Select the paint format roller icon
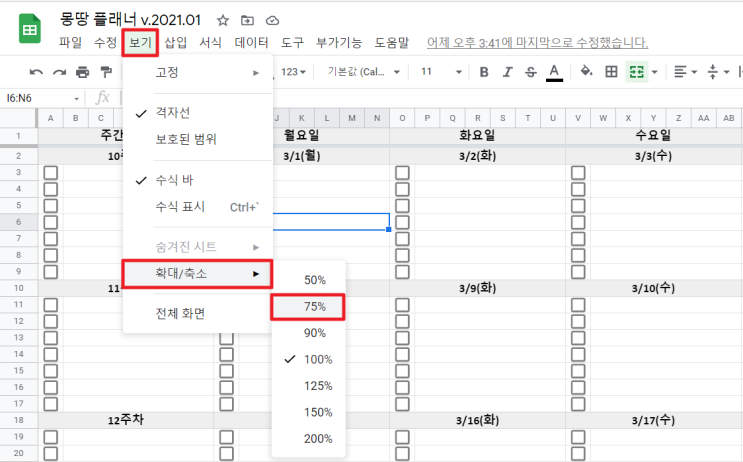743x462 pixels. [x=106, y=72]
